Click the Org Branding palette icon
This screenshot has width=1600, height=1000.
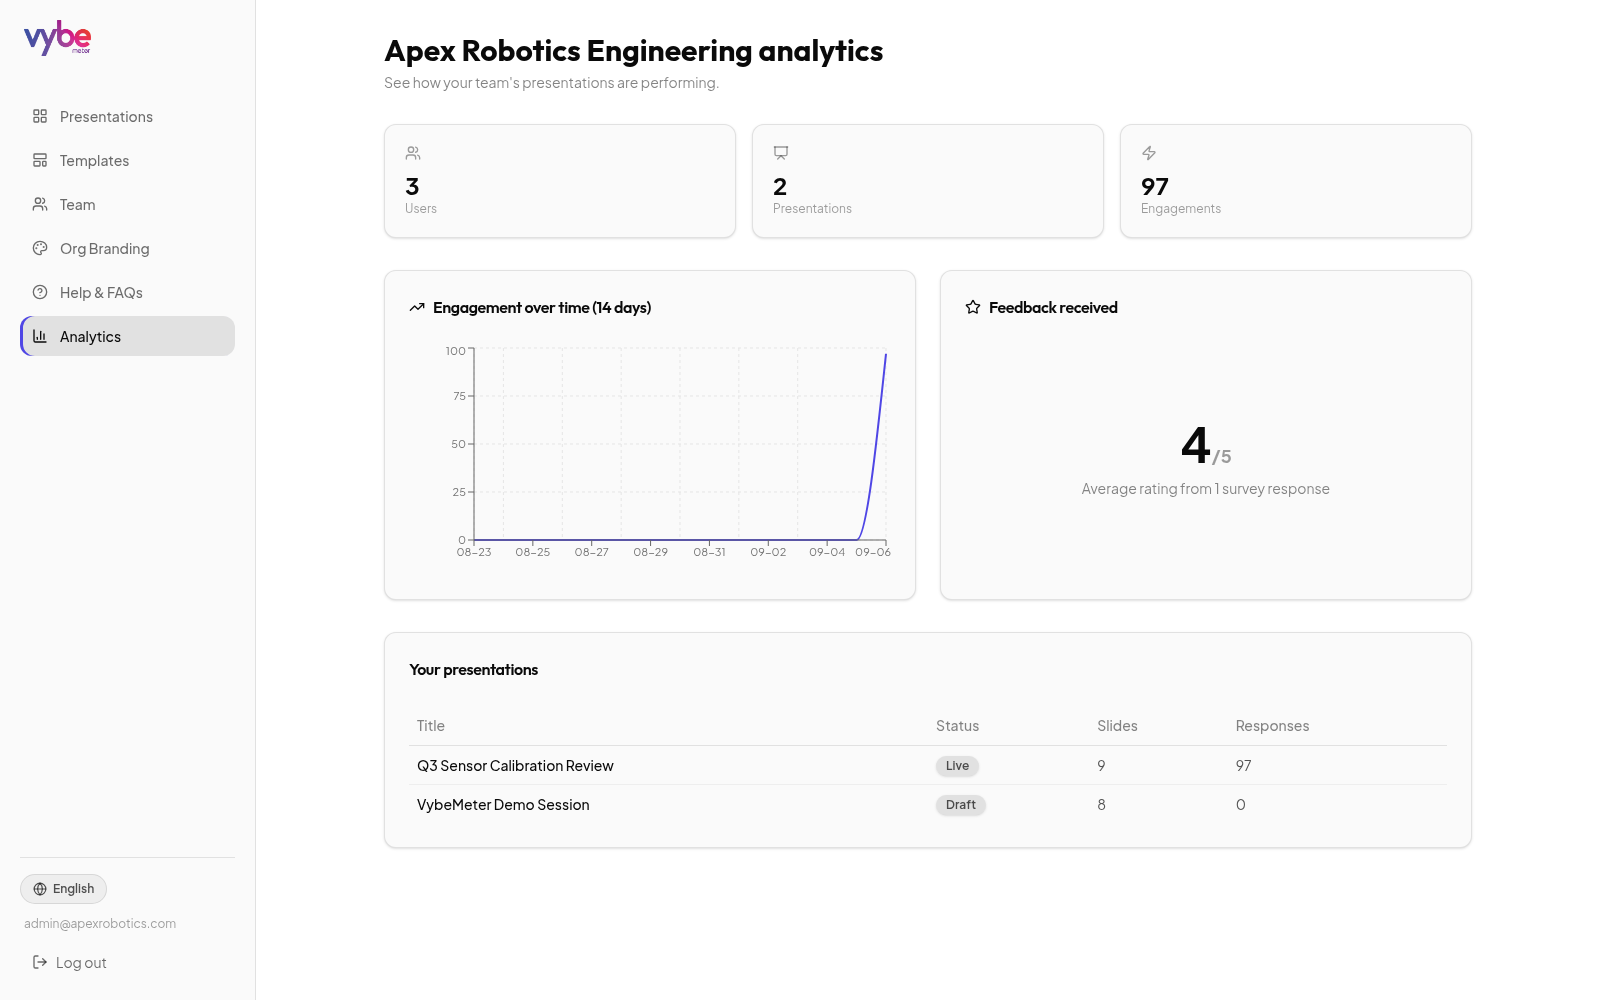[x=40, y=248]
